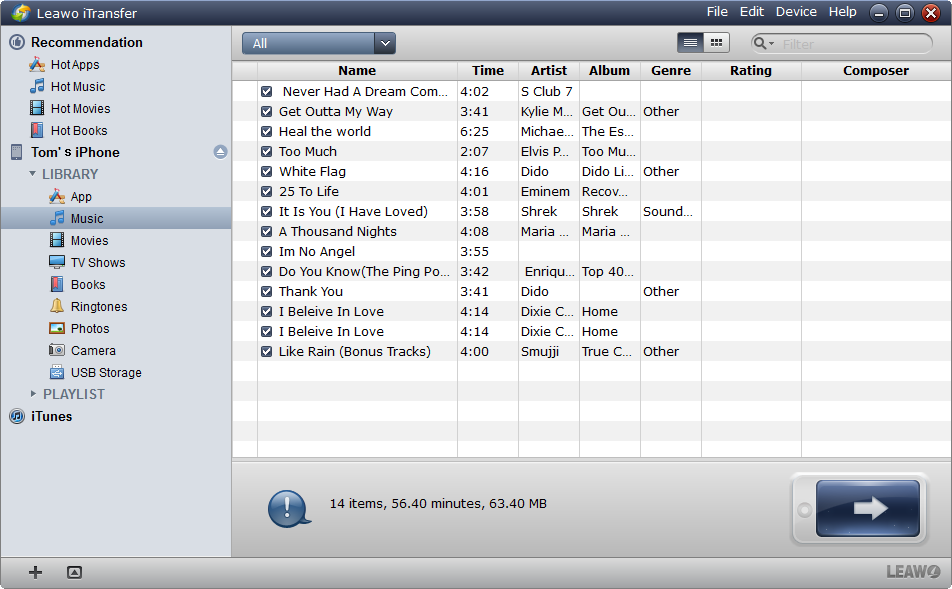Uncheck Like Rain (Bonus Tracks) checkbox

click(x=267, y=352)
